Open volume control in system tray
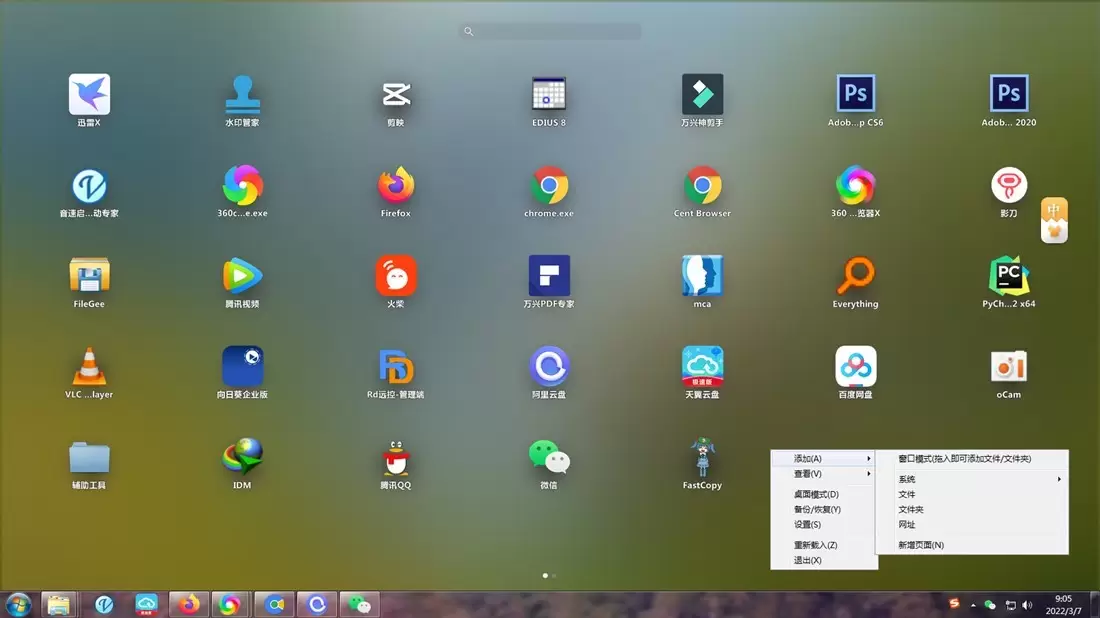Image resolution: width=1100 pixels, height=618 pixels. coord(1028,605)
